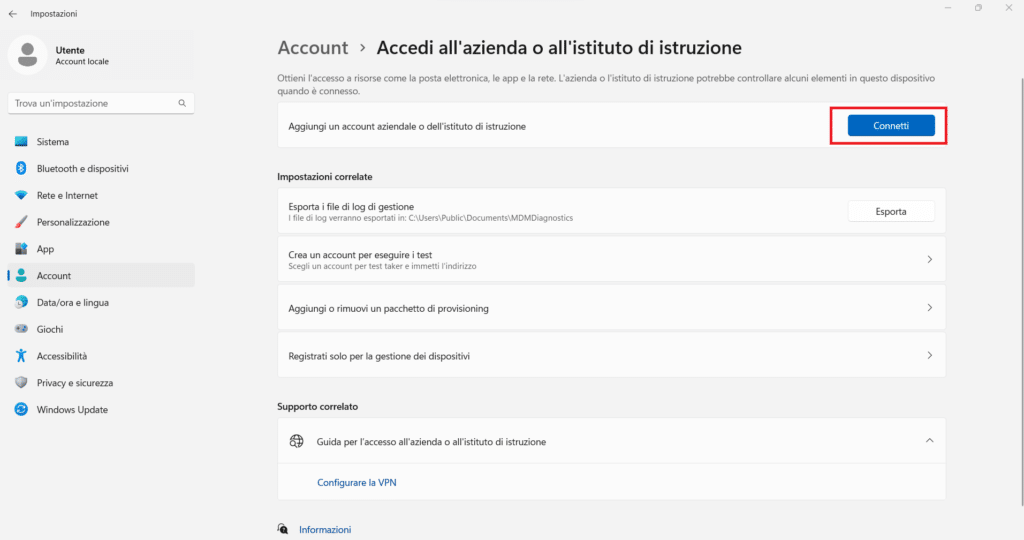The height and width of the screenshot is (540, 1024).
Task: Select the Personalizzazione paintbrush icon
Action: [21, 222]
